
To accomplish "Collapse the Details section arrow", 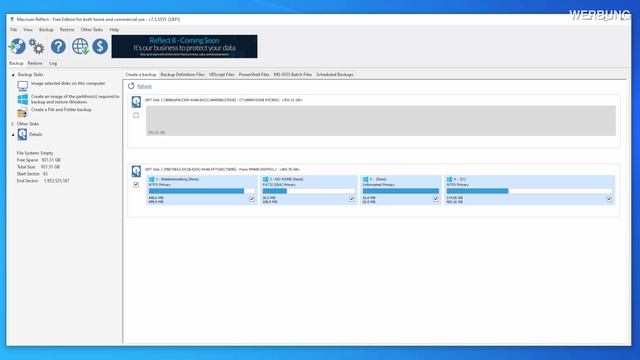I will point(13,134).
